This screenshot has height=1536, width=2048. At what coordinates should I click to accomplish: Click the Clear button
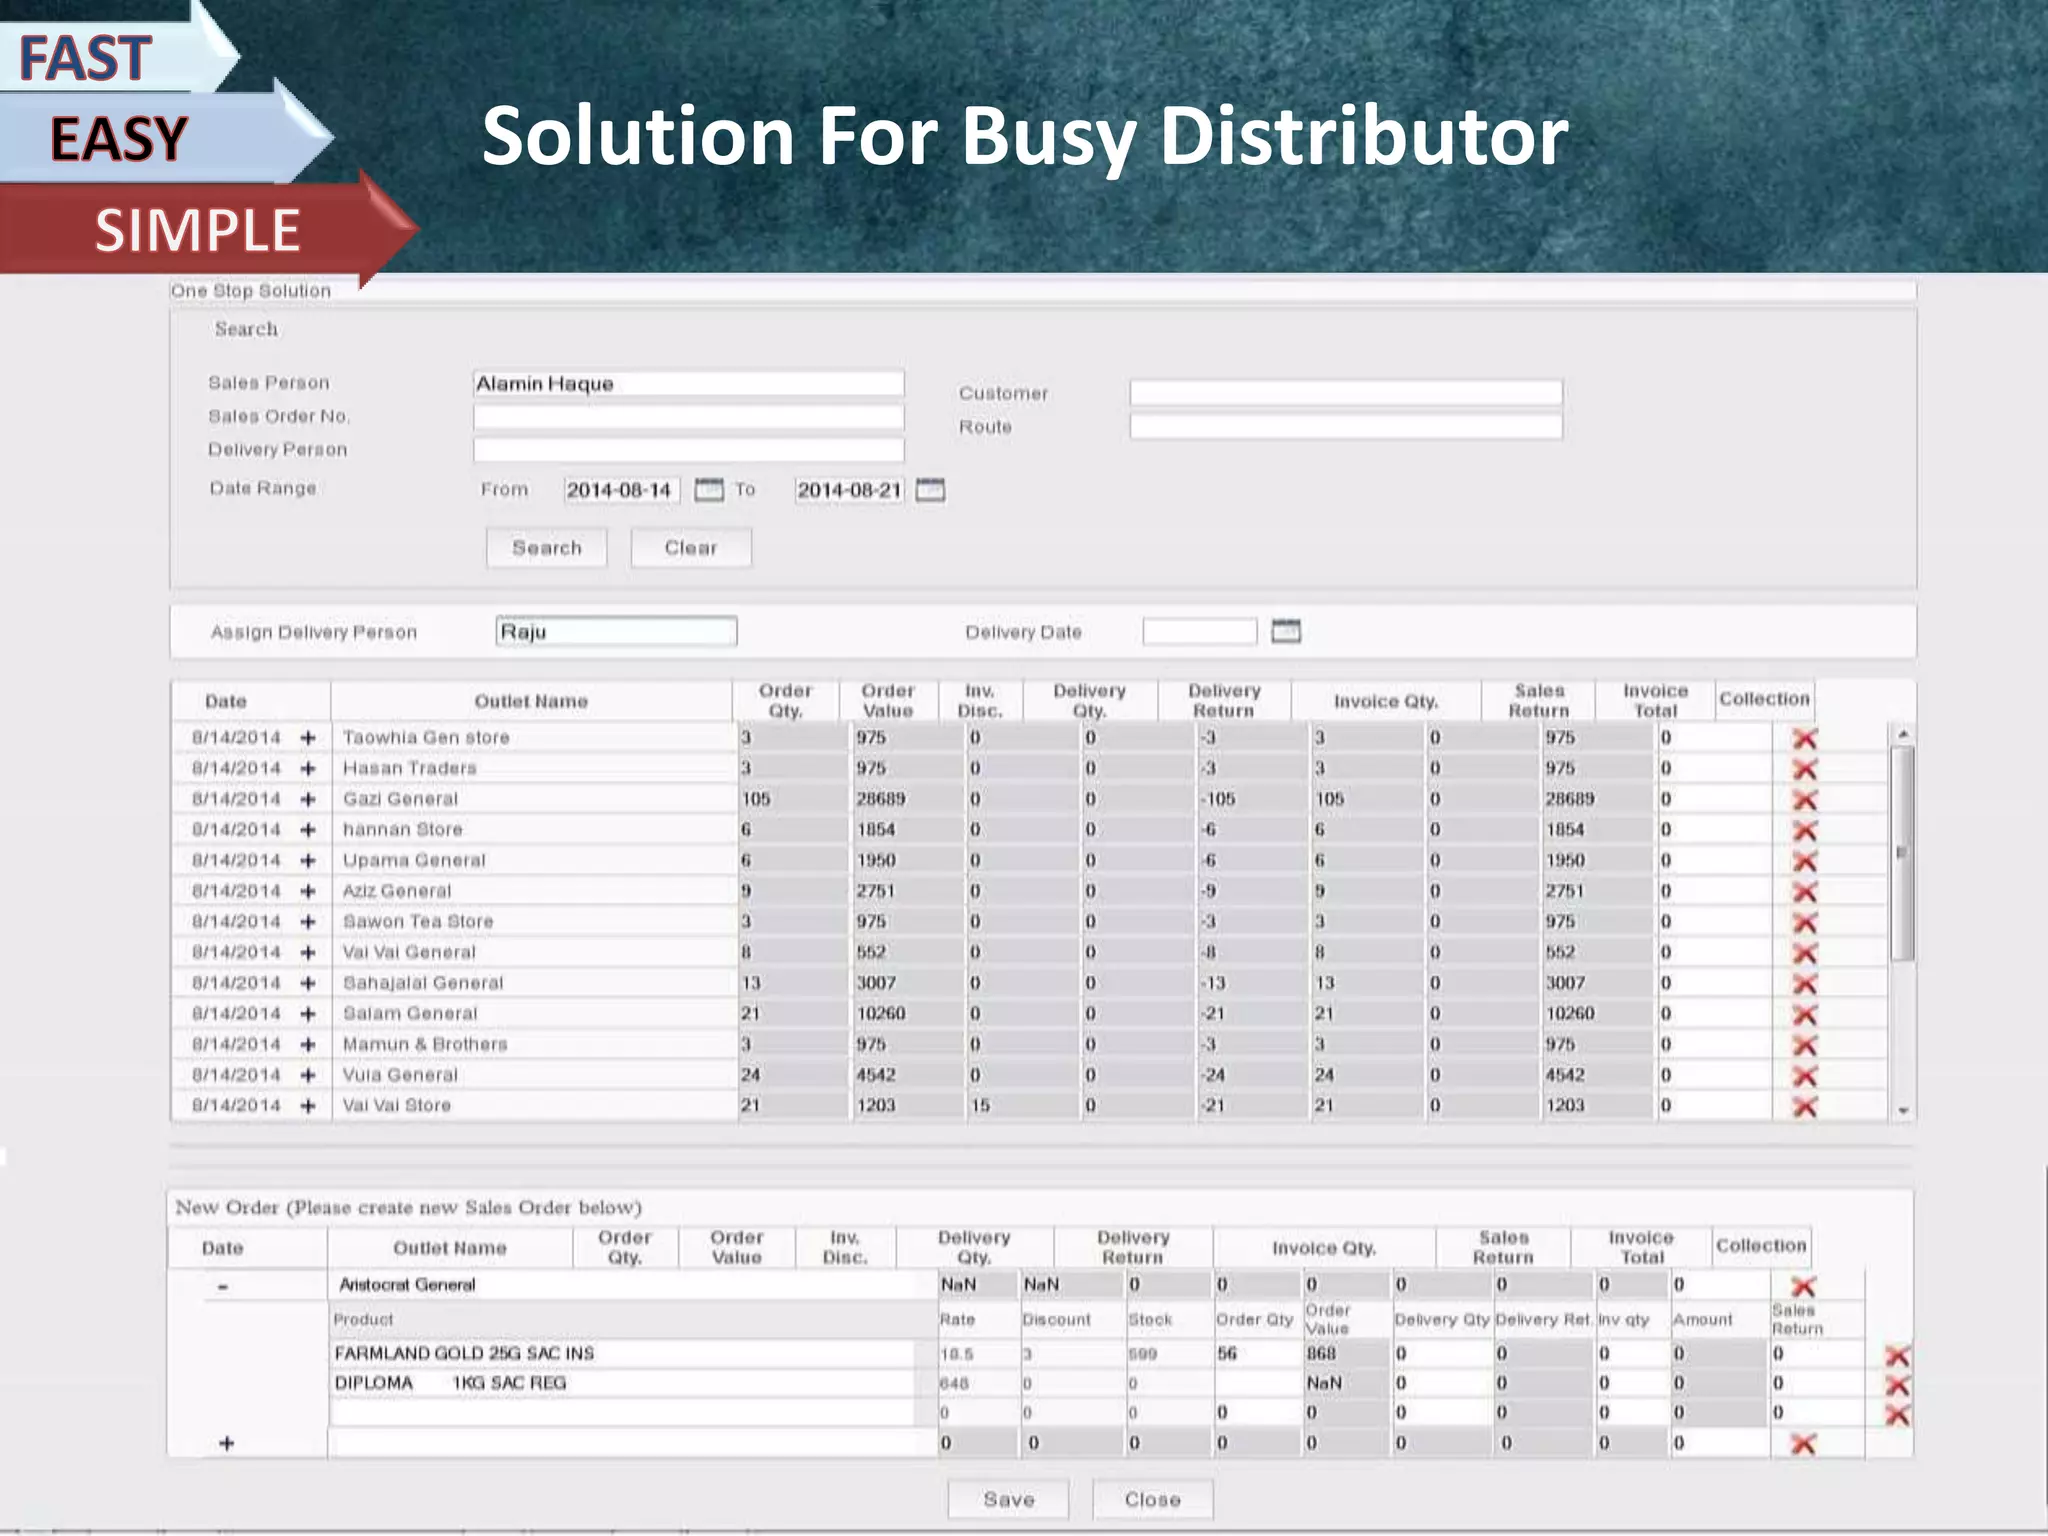(x=691, y=548)
